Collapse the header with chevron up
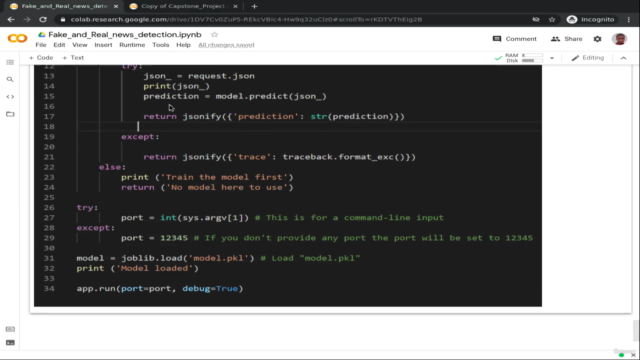640x360 pixels. 623,58
